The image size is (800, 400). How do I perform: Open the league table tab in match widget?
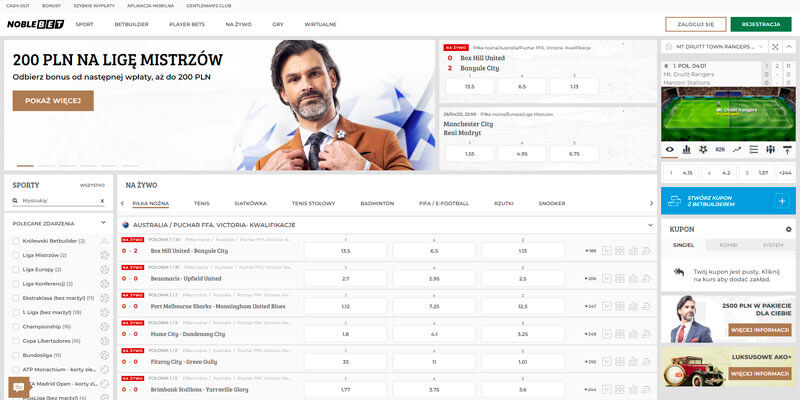[x=787, y=149]
